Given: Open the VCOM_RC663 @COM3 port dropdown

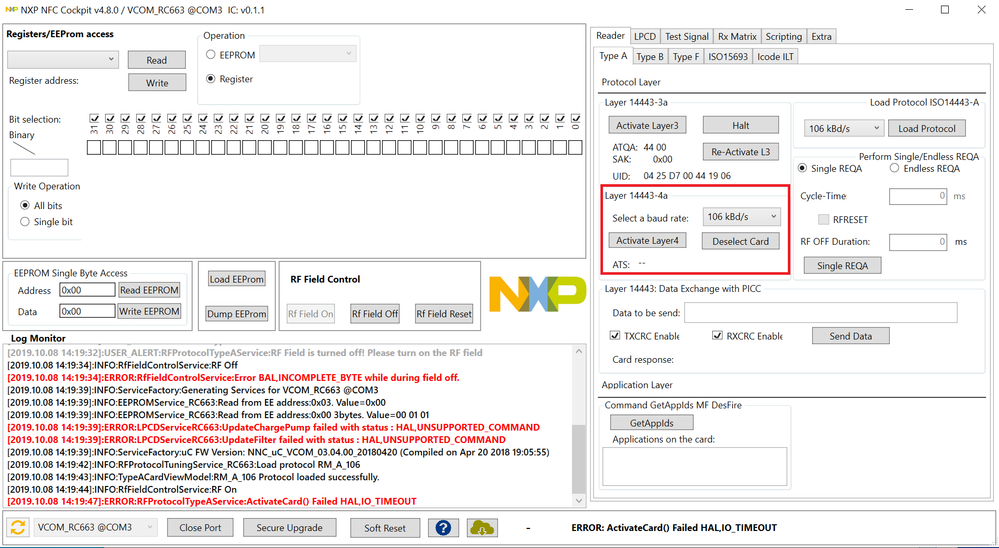Looking at the screenshot, I should click(x=94, y=528).
